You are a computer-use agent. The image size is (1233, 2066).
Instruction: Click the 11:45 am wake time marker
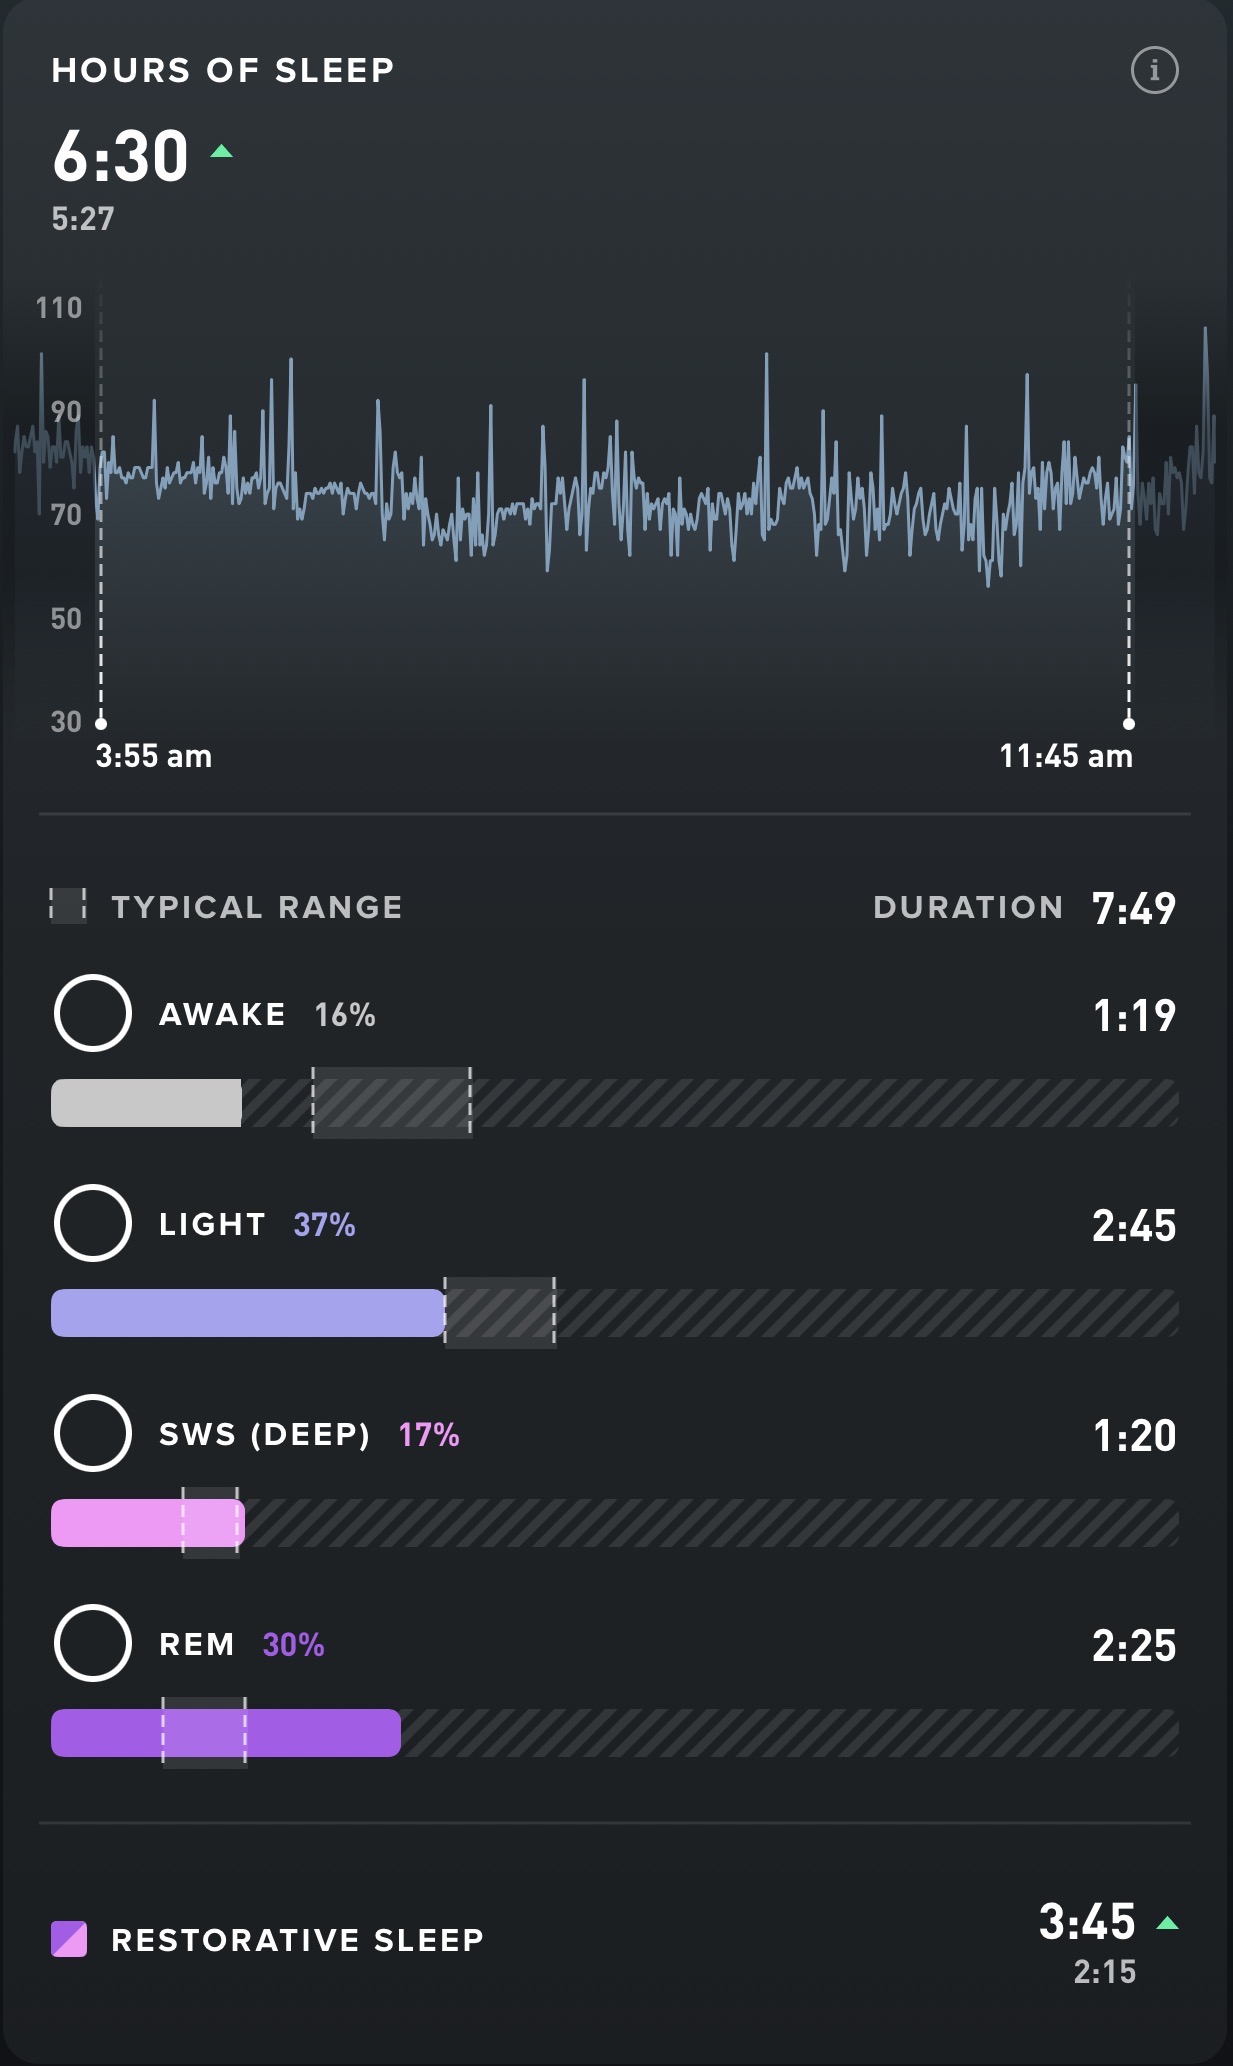[1129, 723]
